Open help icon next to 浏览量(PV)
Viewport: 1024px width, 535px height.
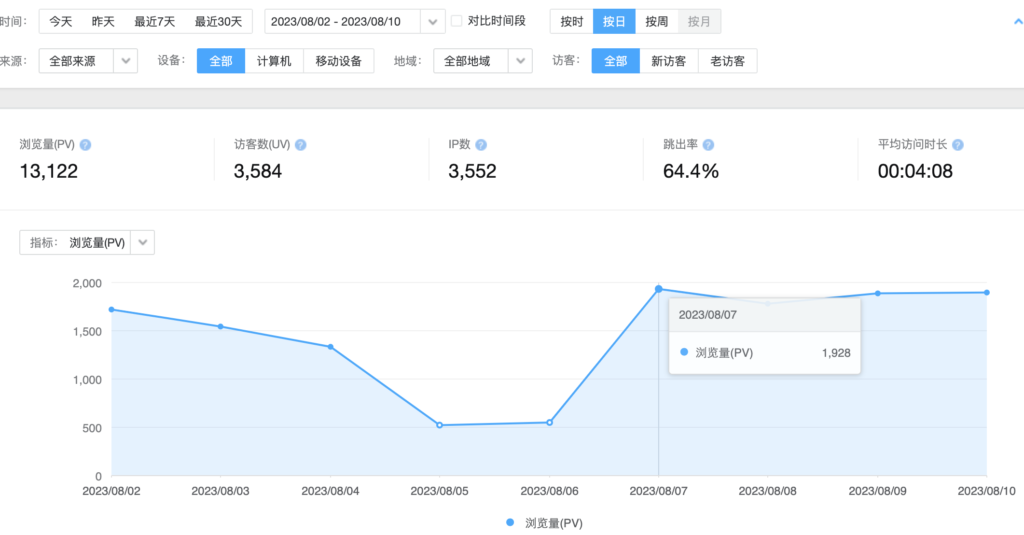86,145
